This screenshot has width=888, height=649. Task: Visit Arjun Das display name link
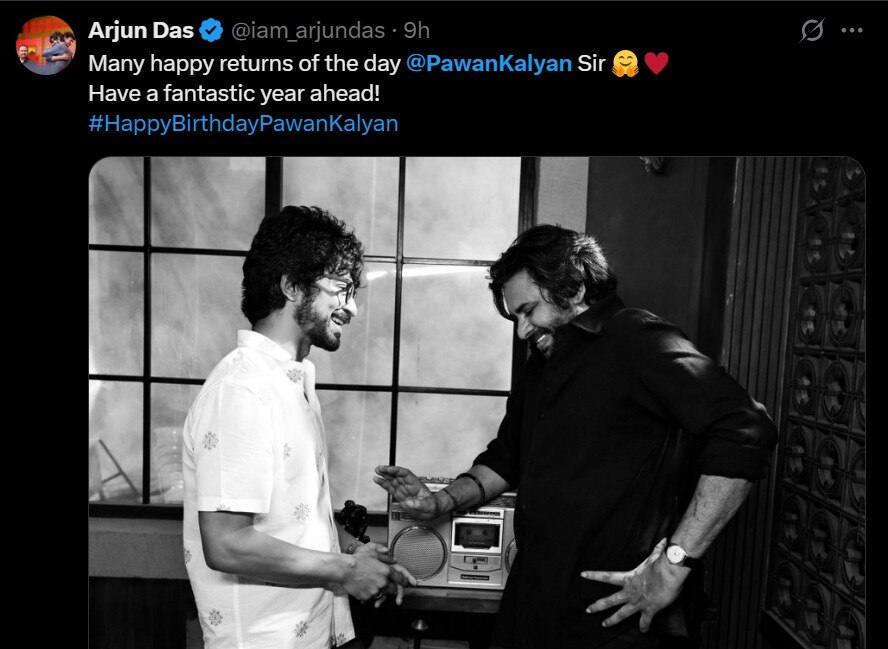point(141,31)
